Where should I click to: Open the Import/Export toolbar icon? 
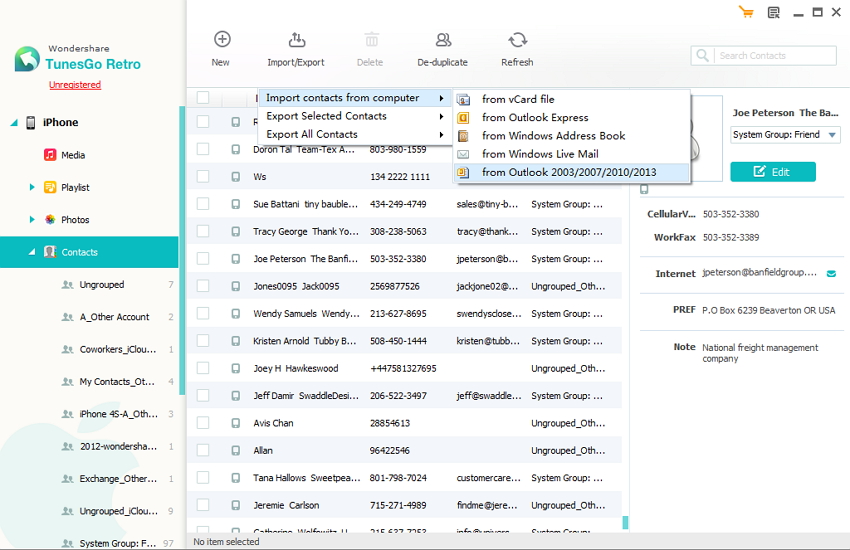[x=296, y=40]
